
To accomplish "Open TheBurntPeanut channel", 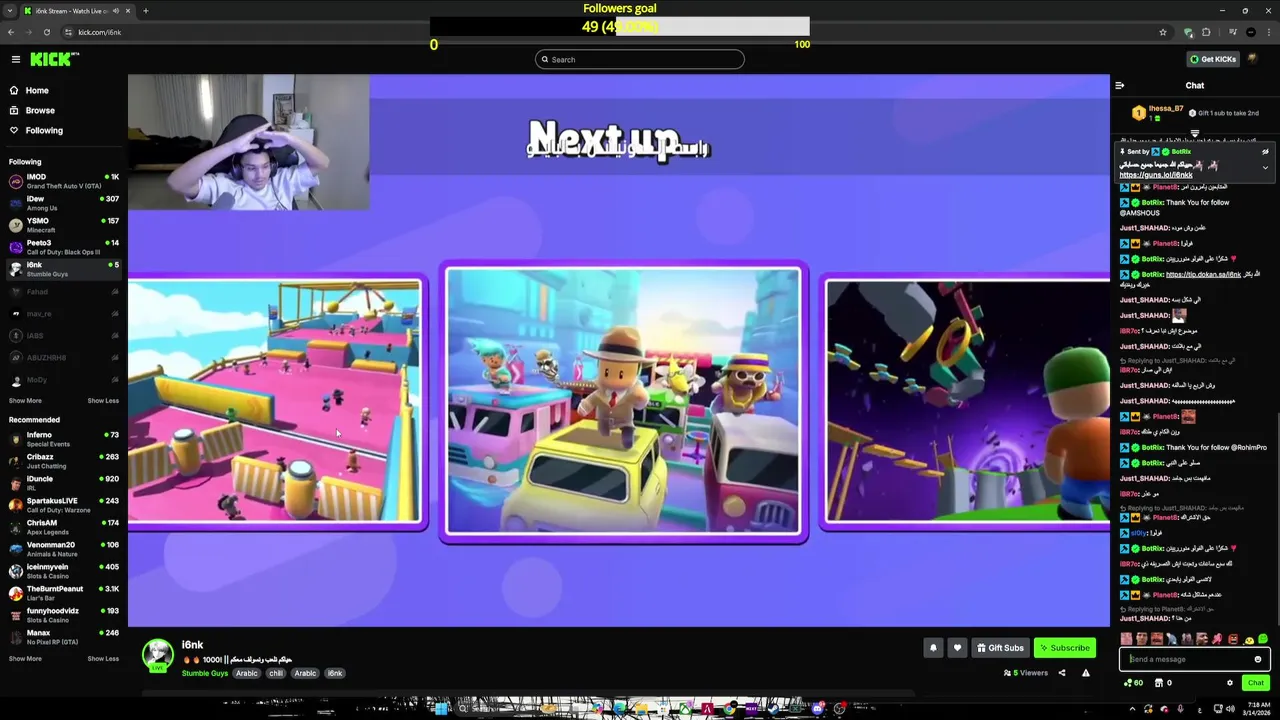I will click(64, 593).
